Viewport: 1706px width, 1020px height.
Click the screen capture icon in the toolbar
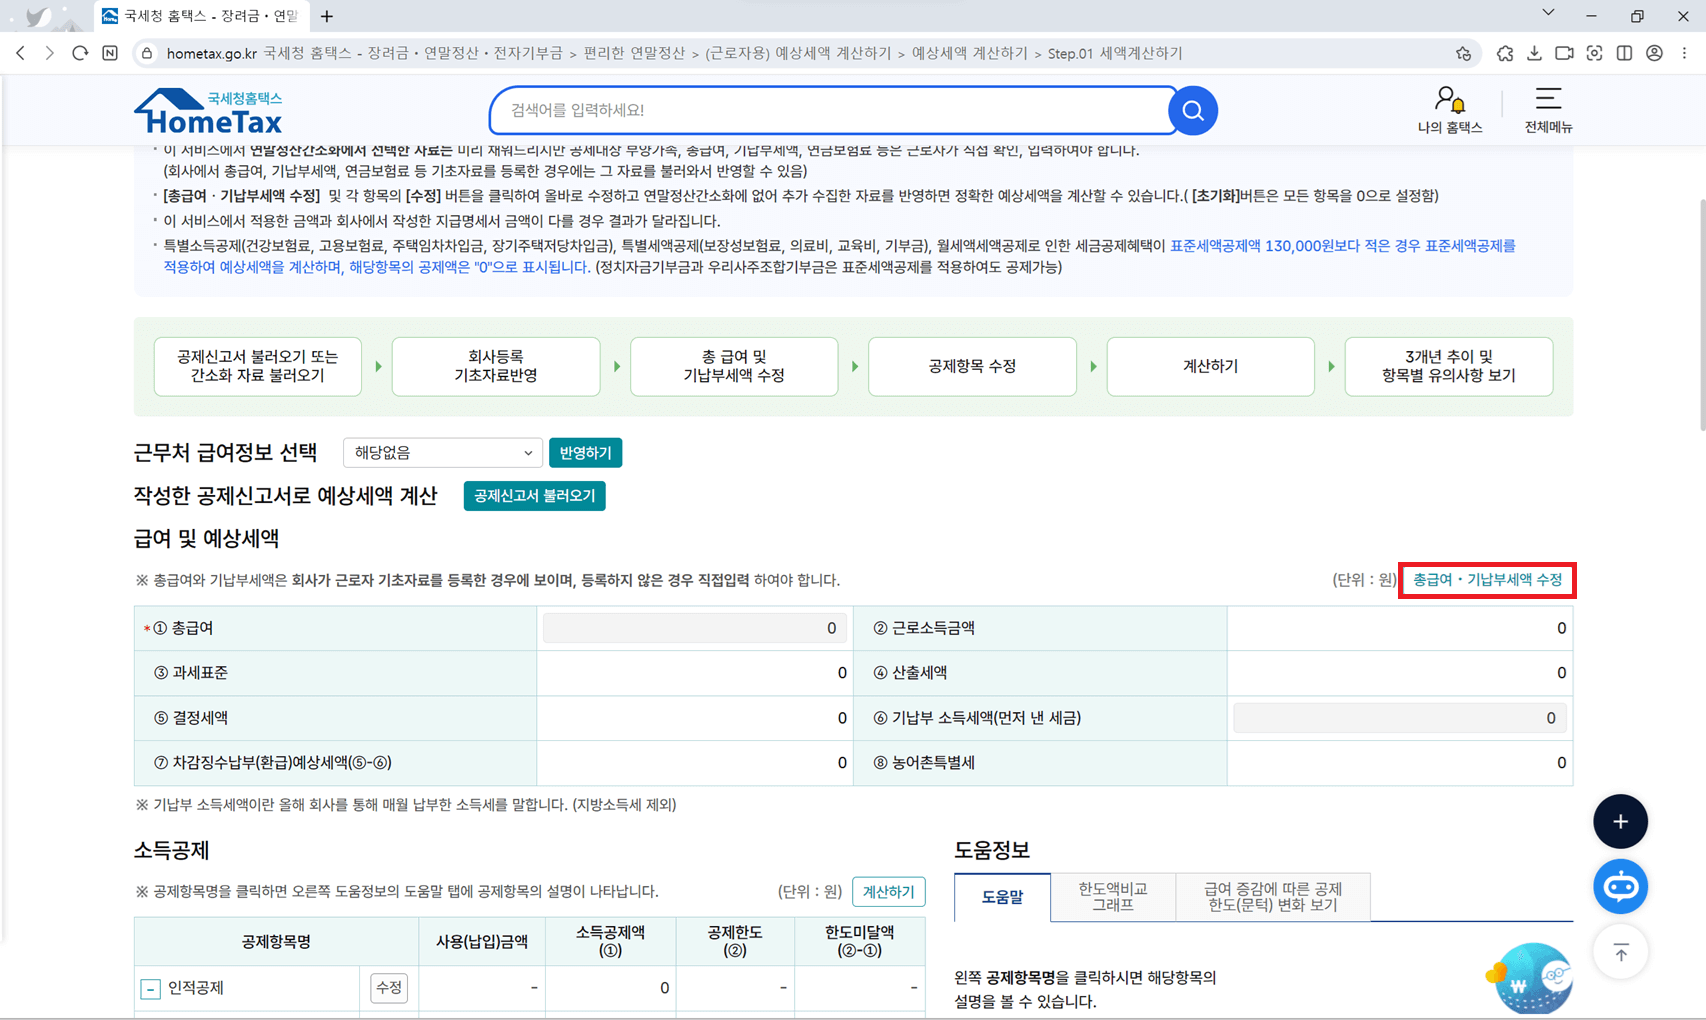click(1595, 53)
